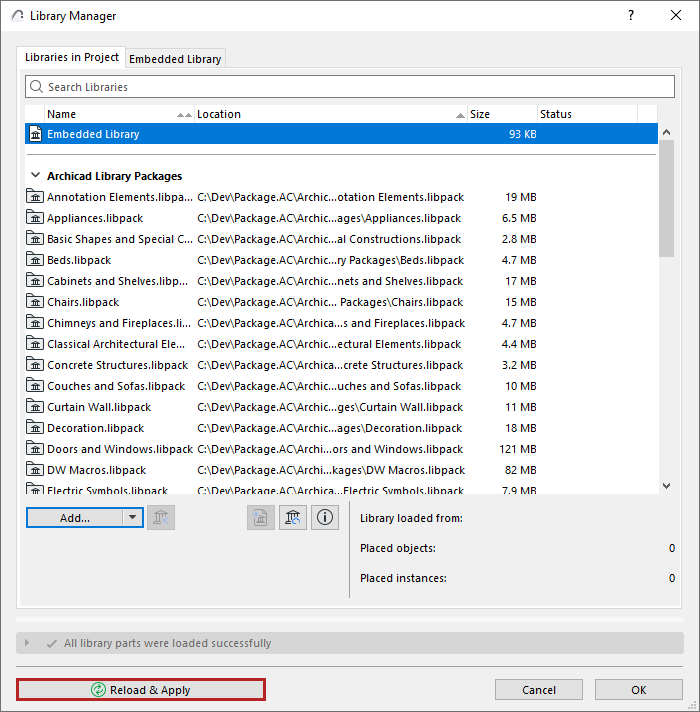The width and height of the screenshot is (700, 712).
Task: Select the Couches and Sofas.libpack row name
Action: pos(116,386)
